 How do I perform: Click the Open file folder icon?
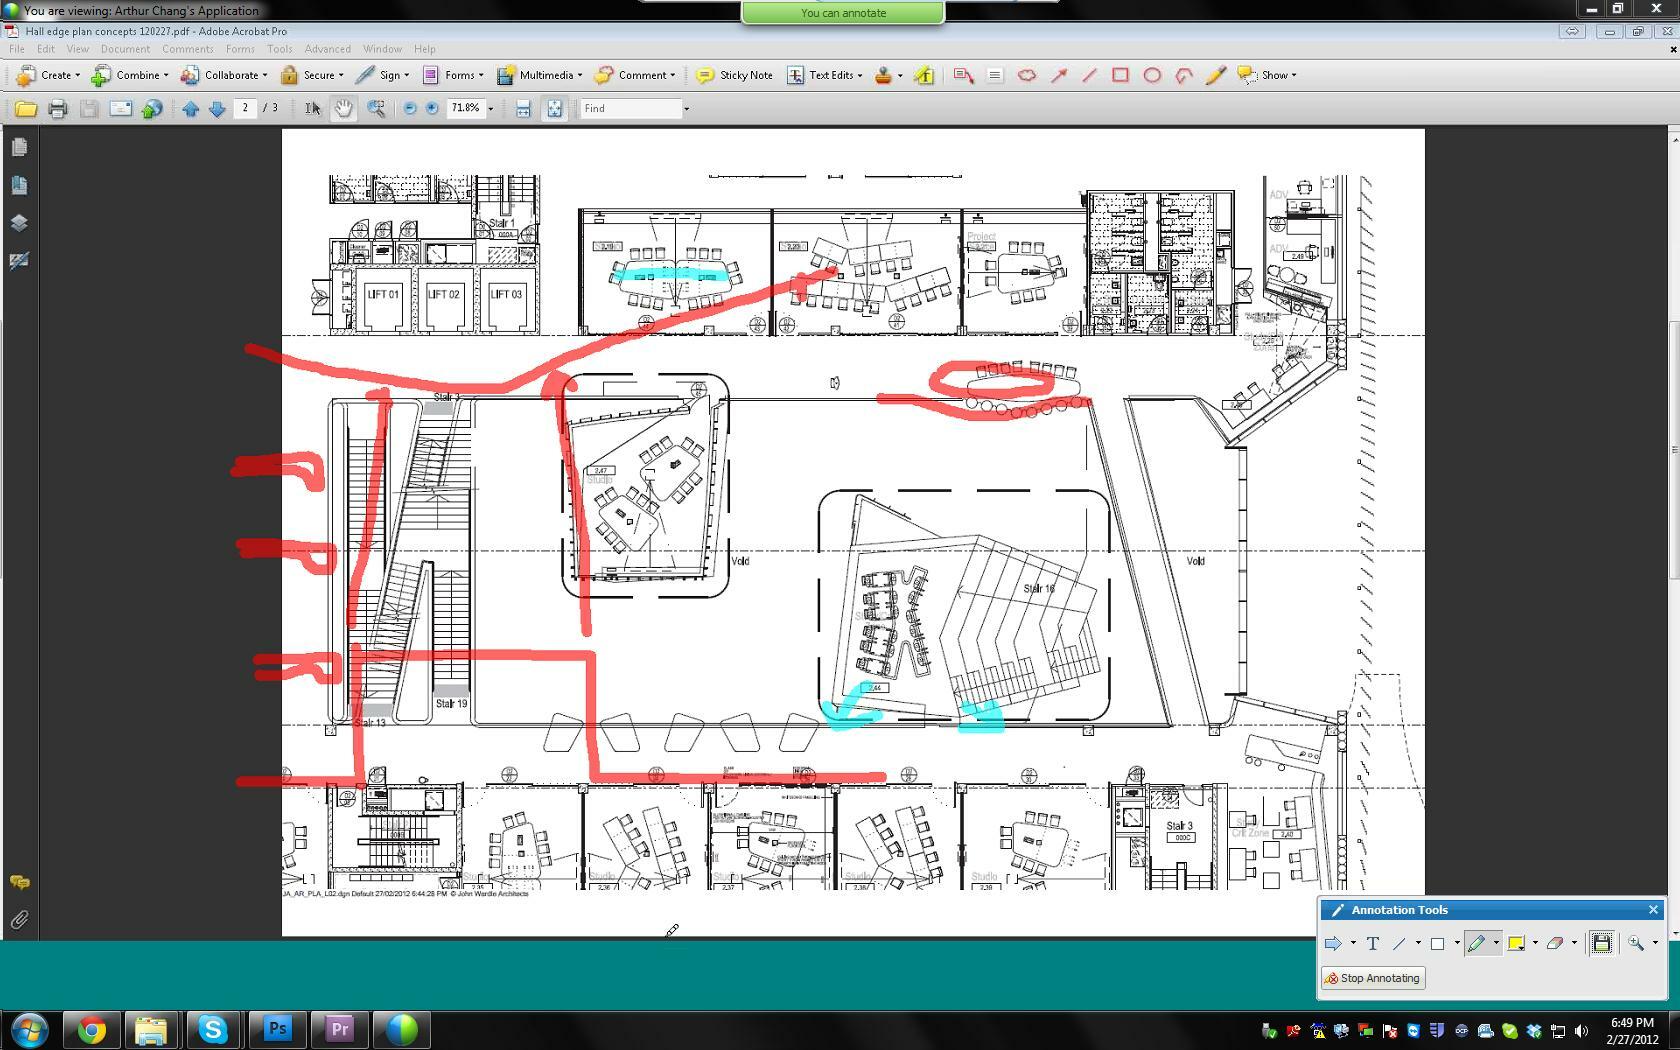pos(25,108)
